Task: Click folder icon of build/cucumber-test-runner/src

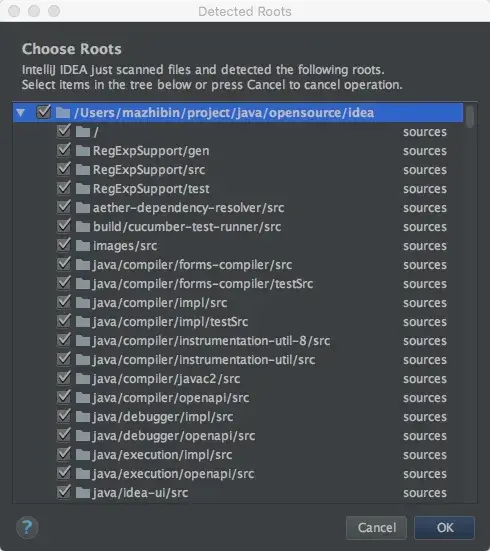Action: pyautogui.click(x=83, y=227)
